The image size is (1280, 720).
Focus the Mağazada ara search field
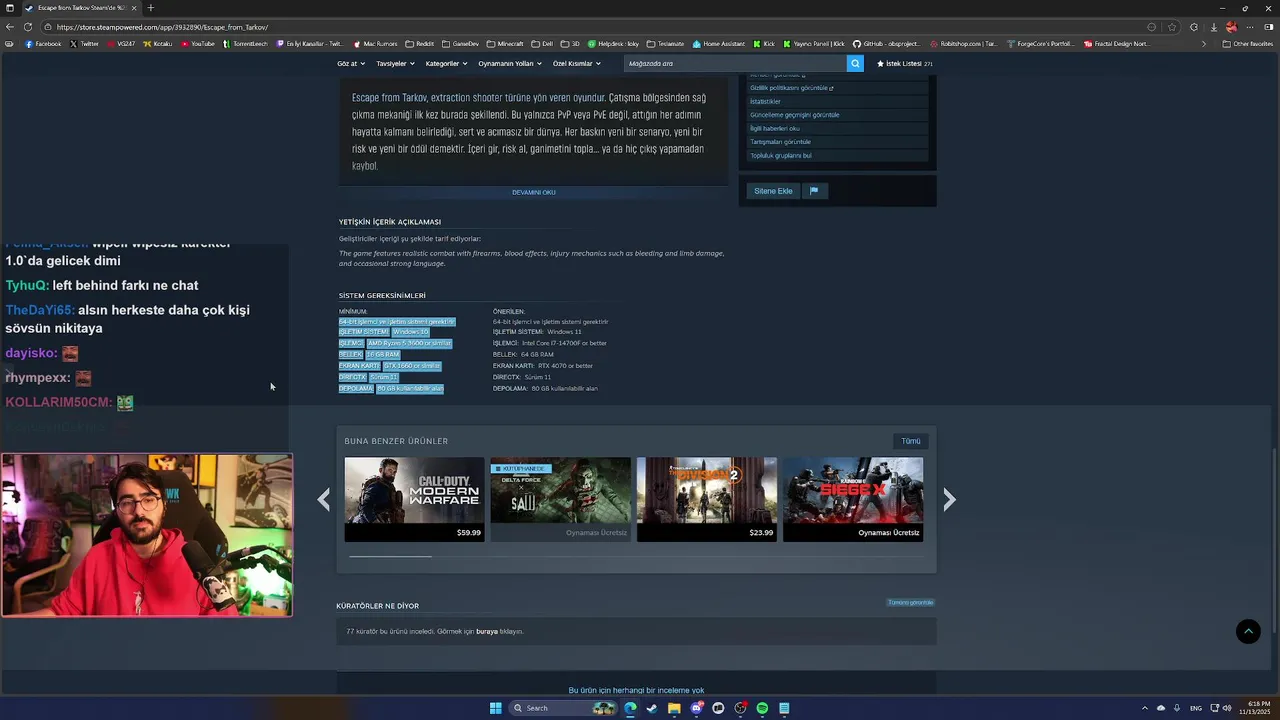(x=735, y=63)
